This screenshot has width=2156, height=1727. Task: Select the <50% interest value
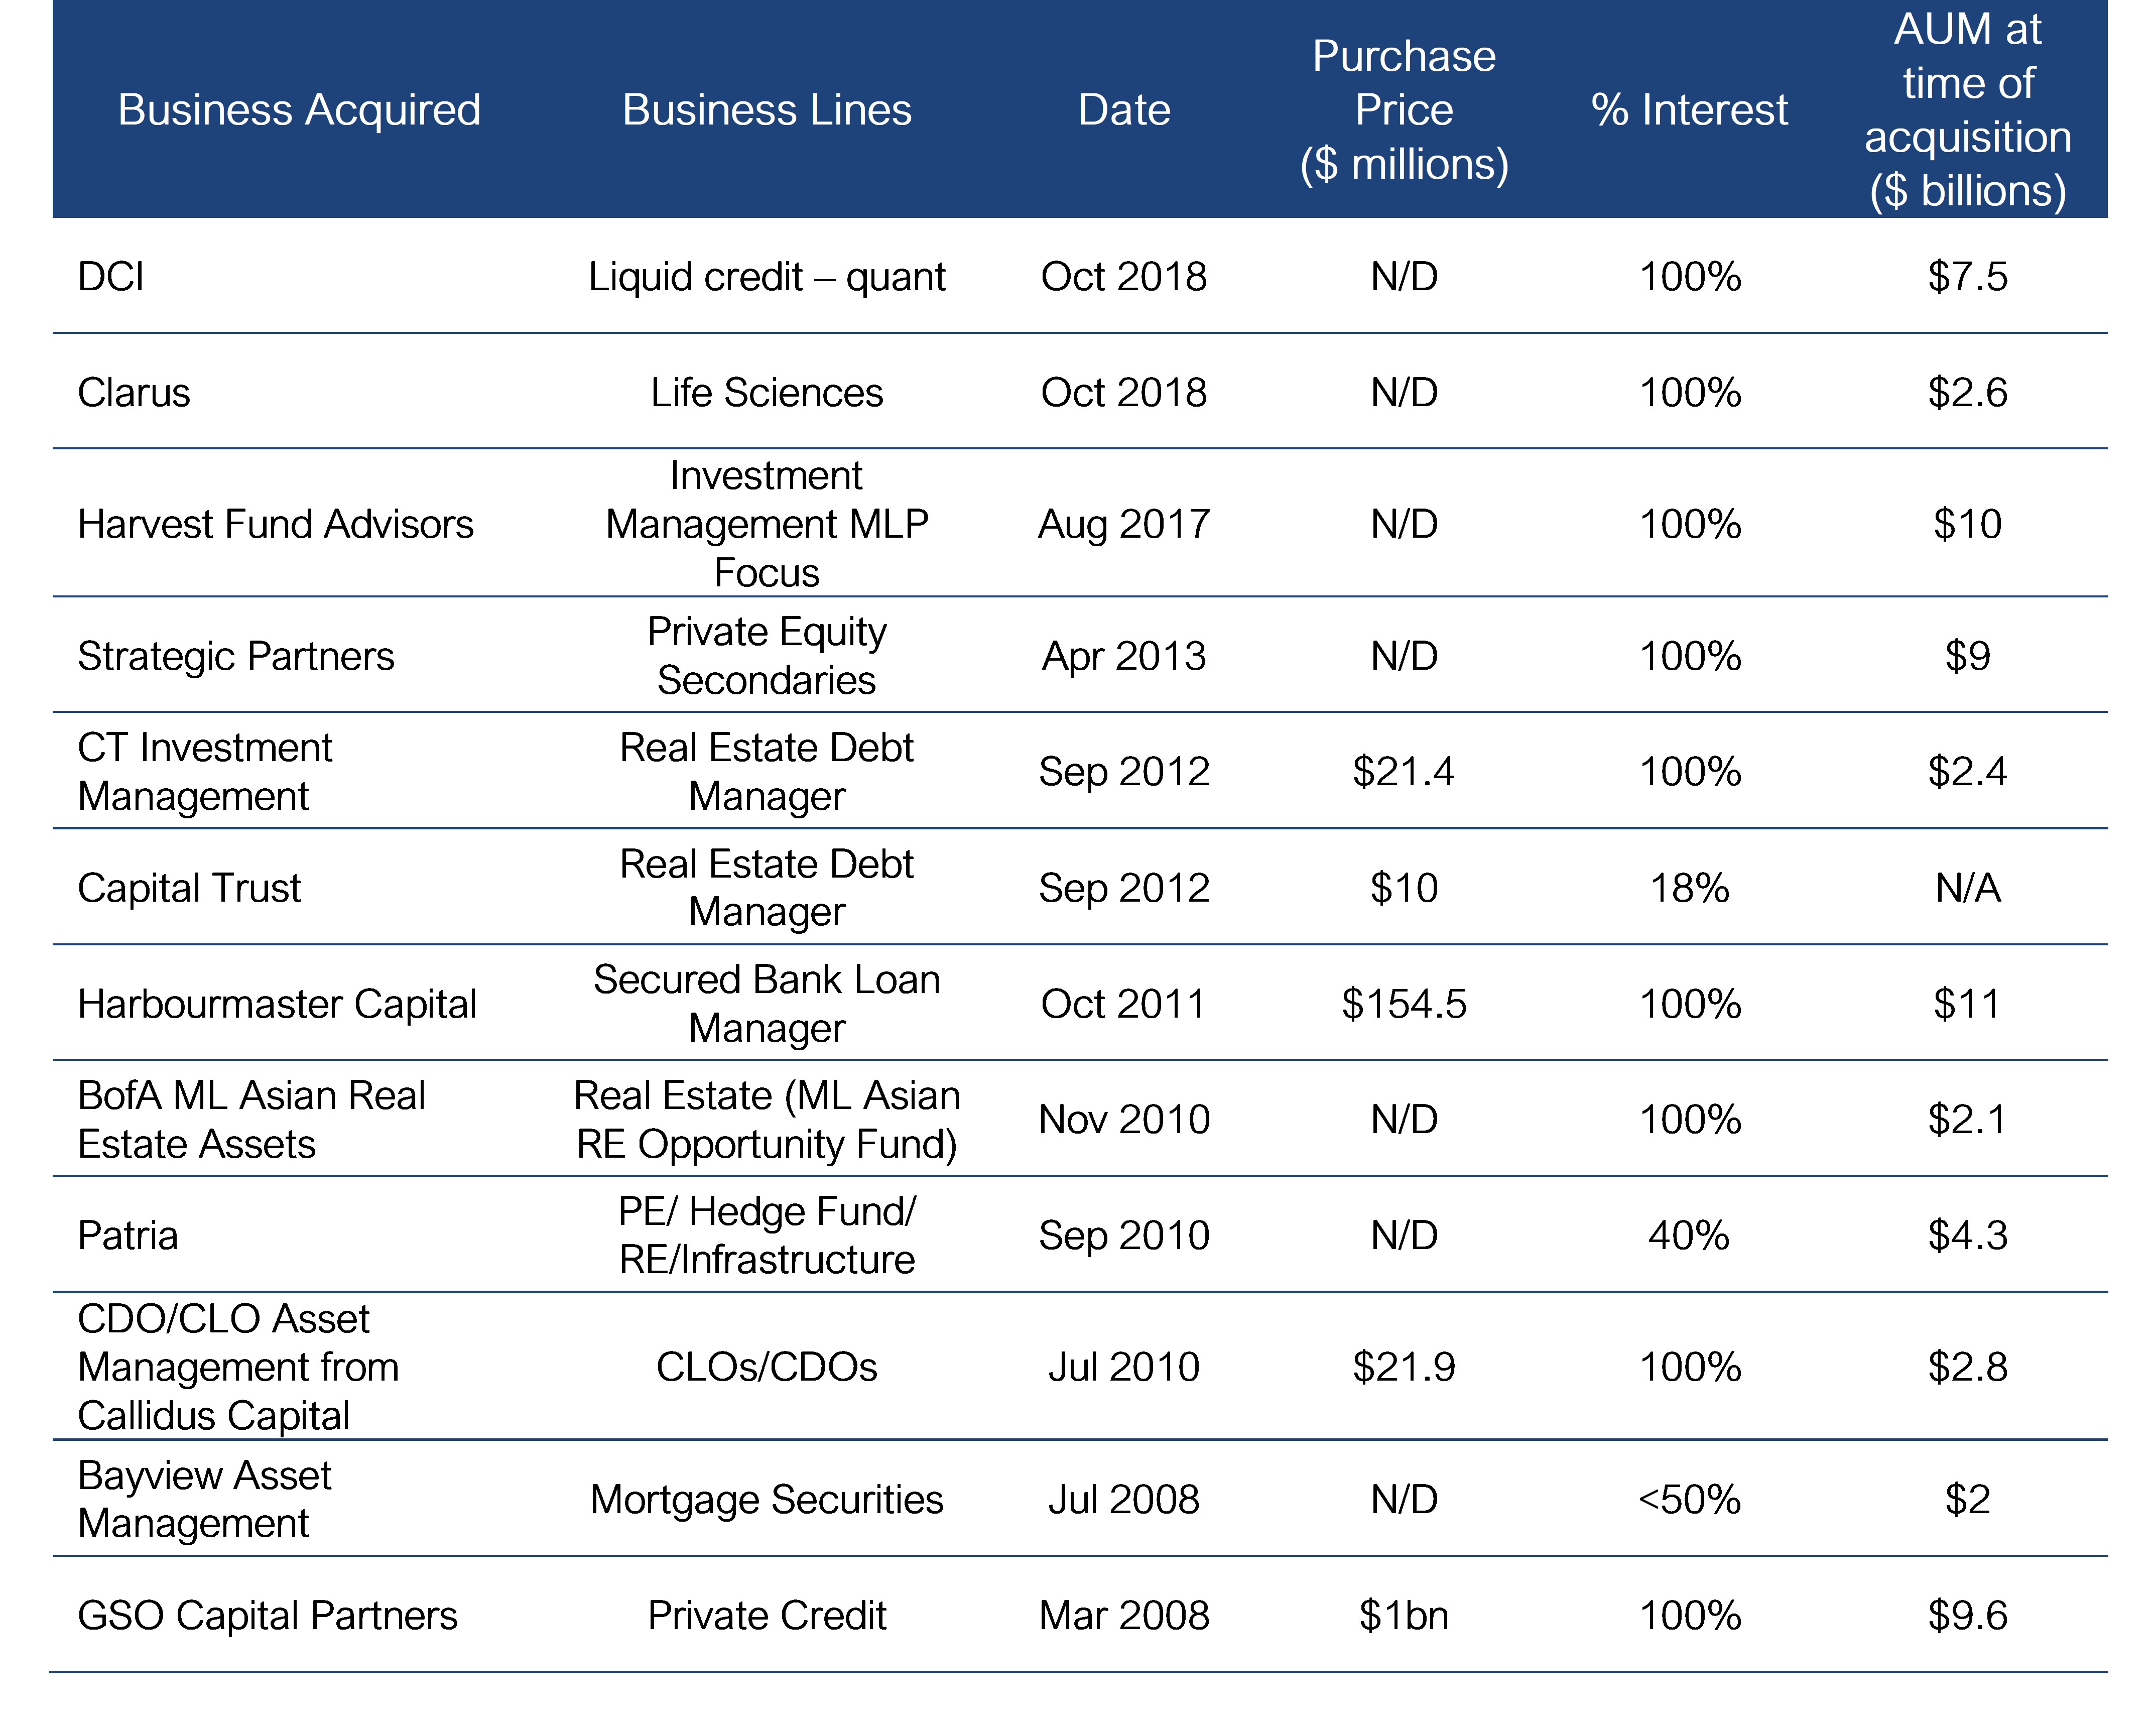point(1688,1500)
